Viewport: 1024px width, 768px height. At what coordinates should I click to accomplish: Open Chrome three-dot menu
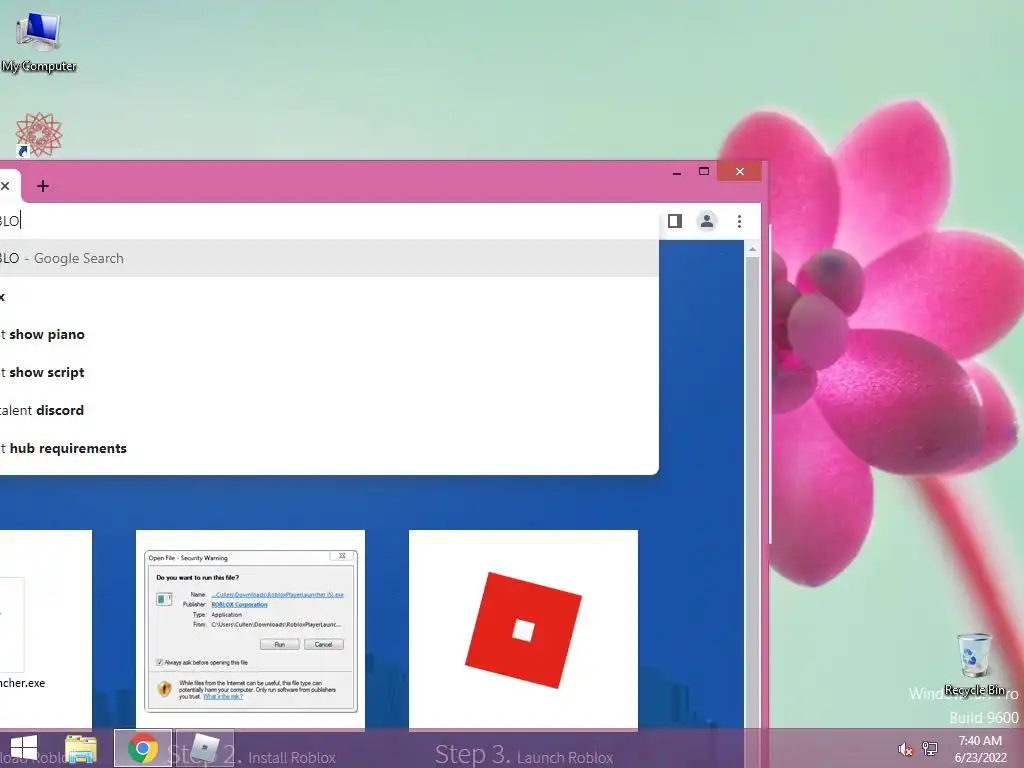click(739, 221)
